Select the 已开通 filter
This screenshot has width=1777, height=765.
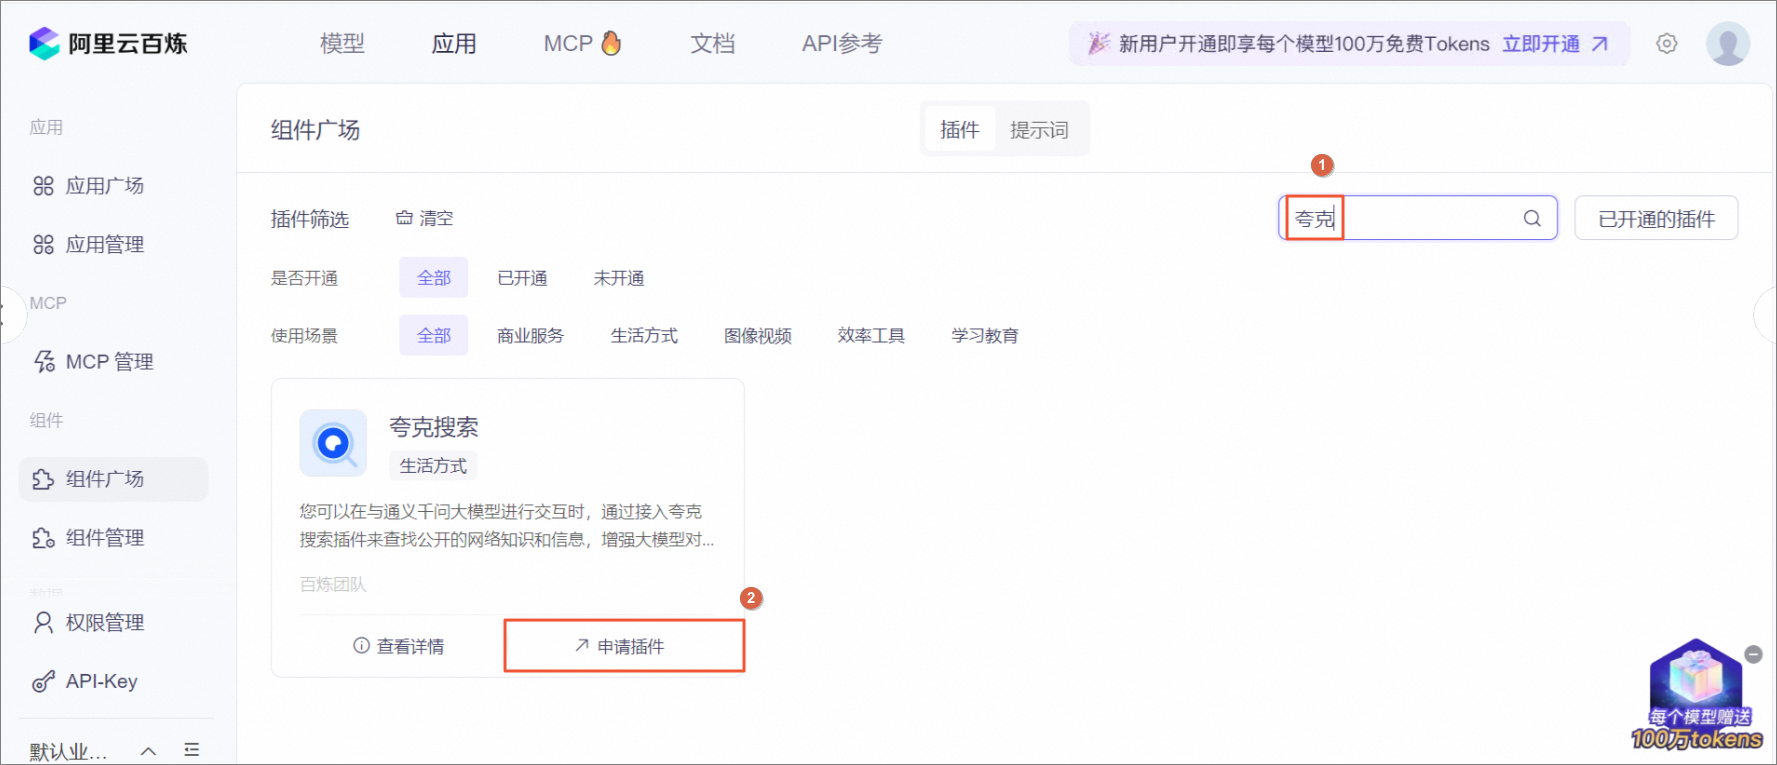[522, 278]
